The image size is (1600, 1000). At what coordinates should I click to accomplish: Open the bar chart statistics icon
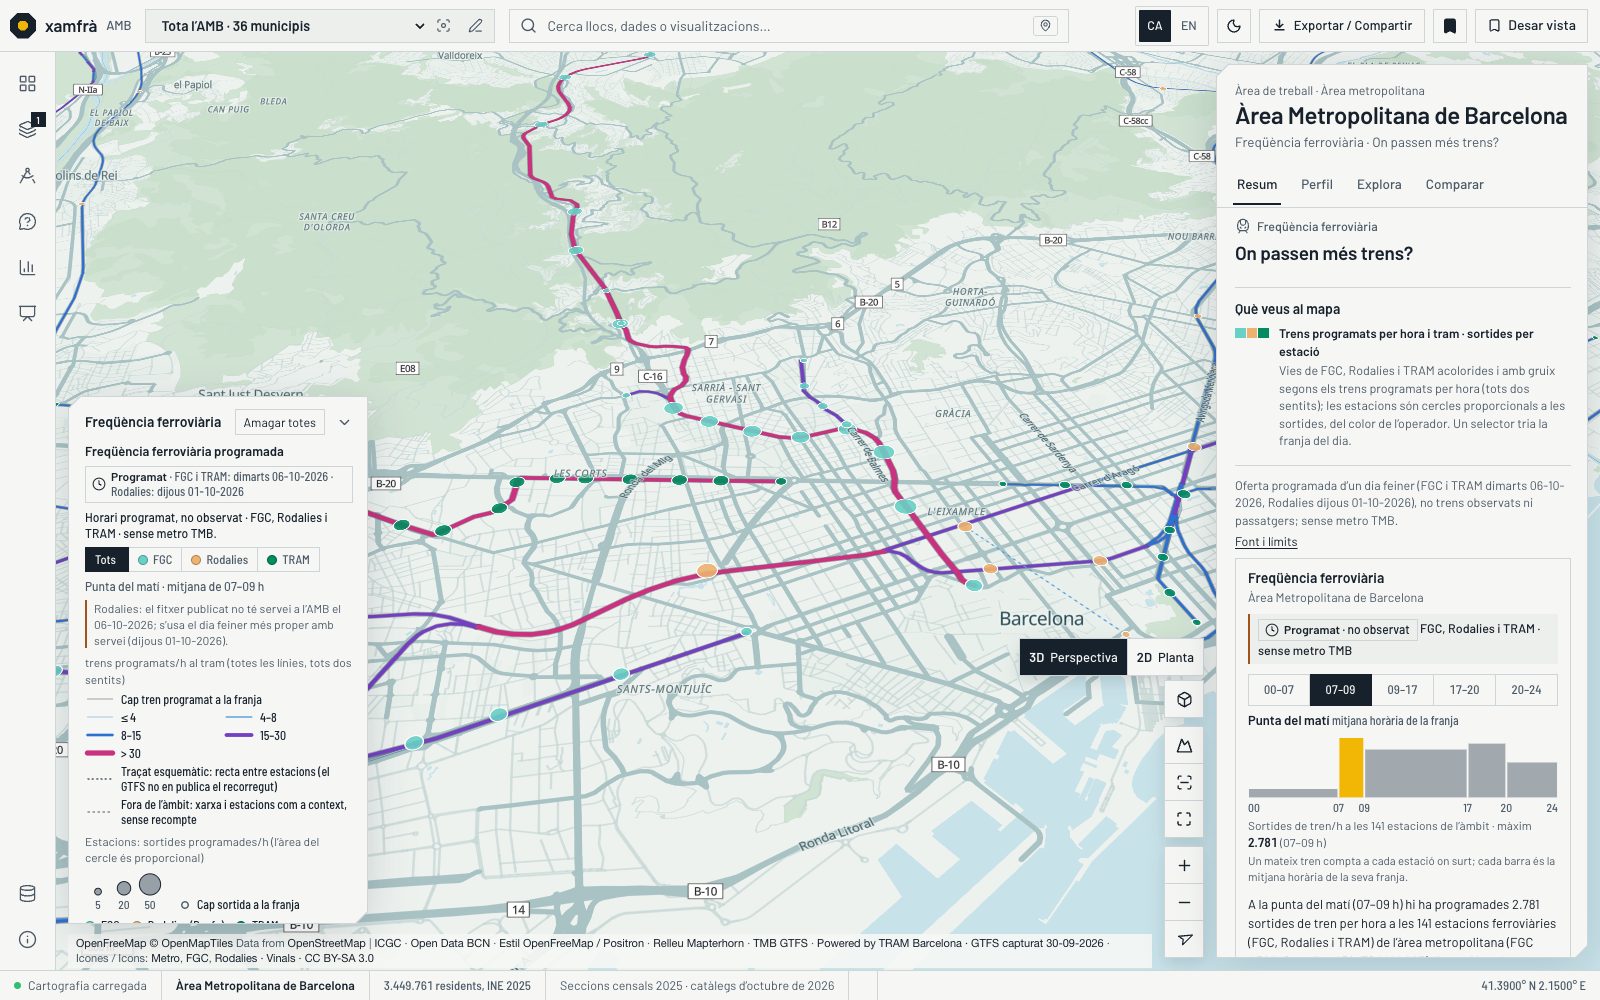coord(27,267)
